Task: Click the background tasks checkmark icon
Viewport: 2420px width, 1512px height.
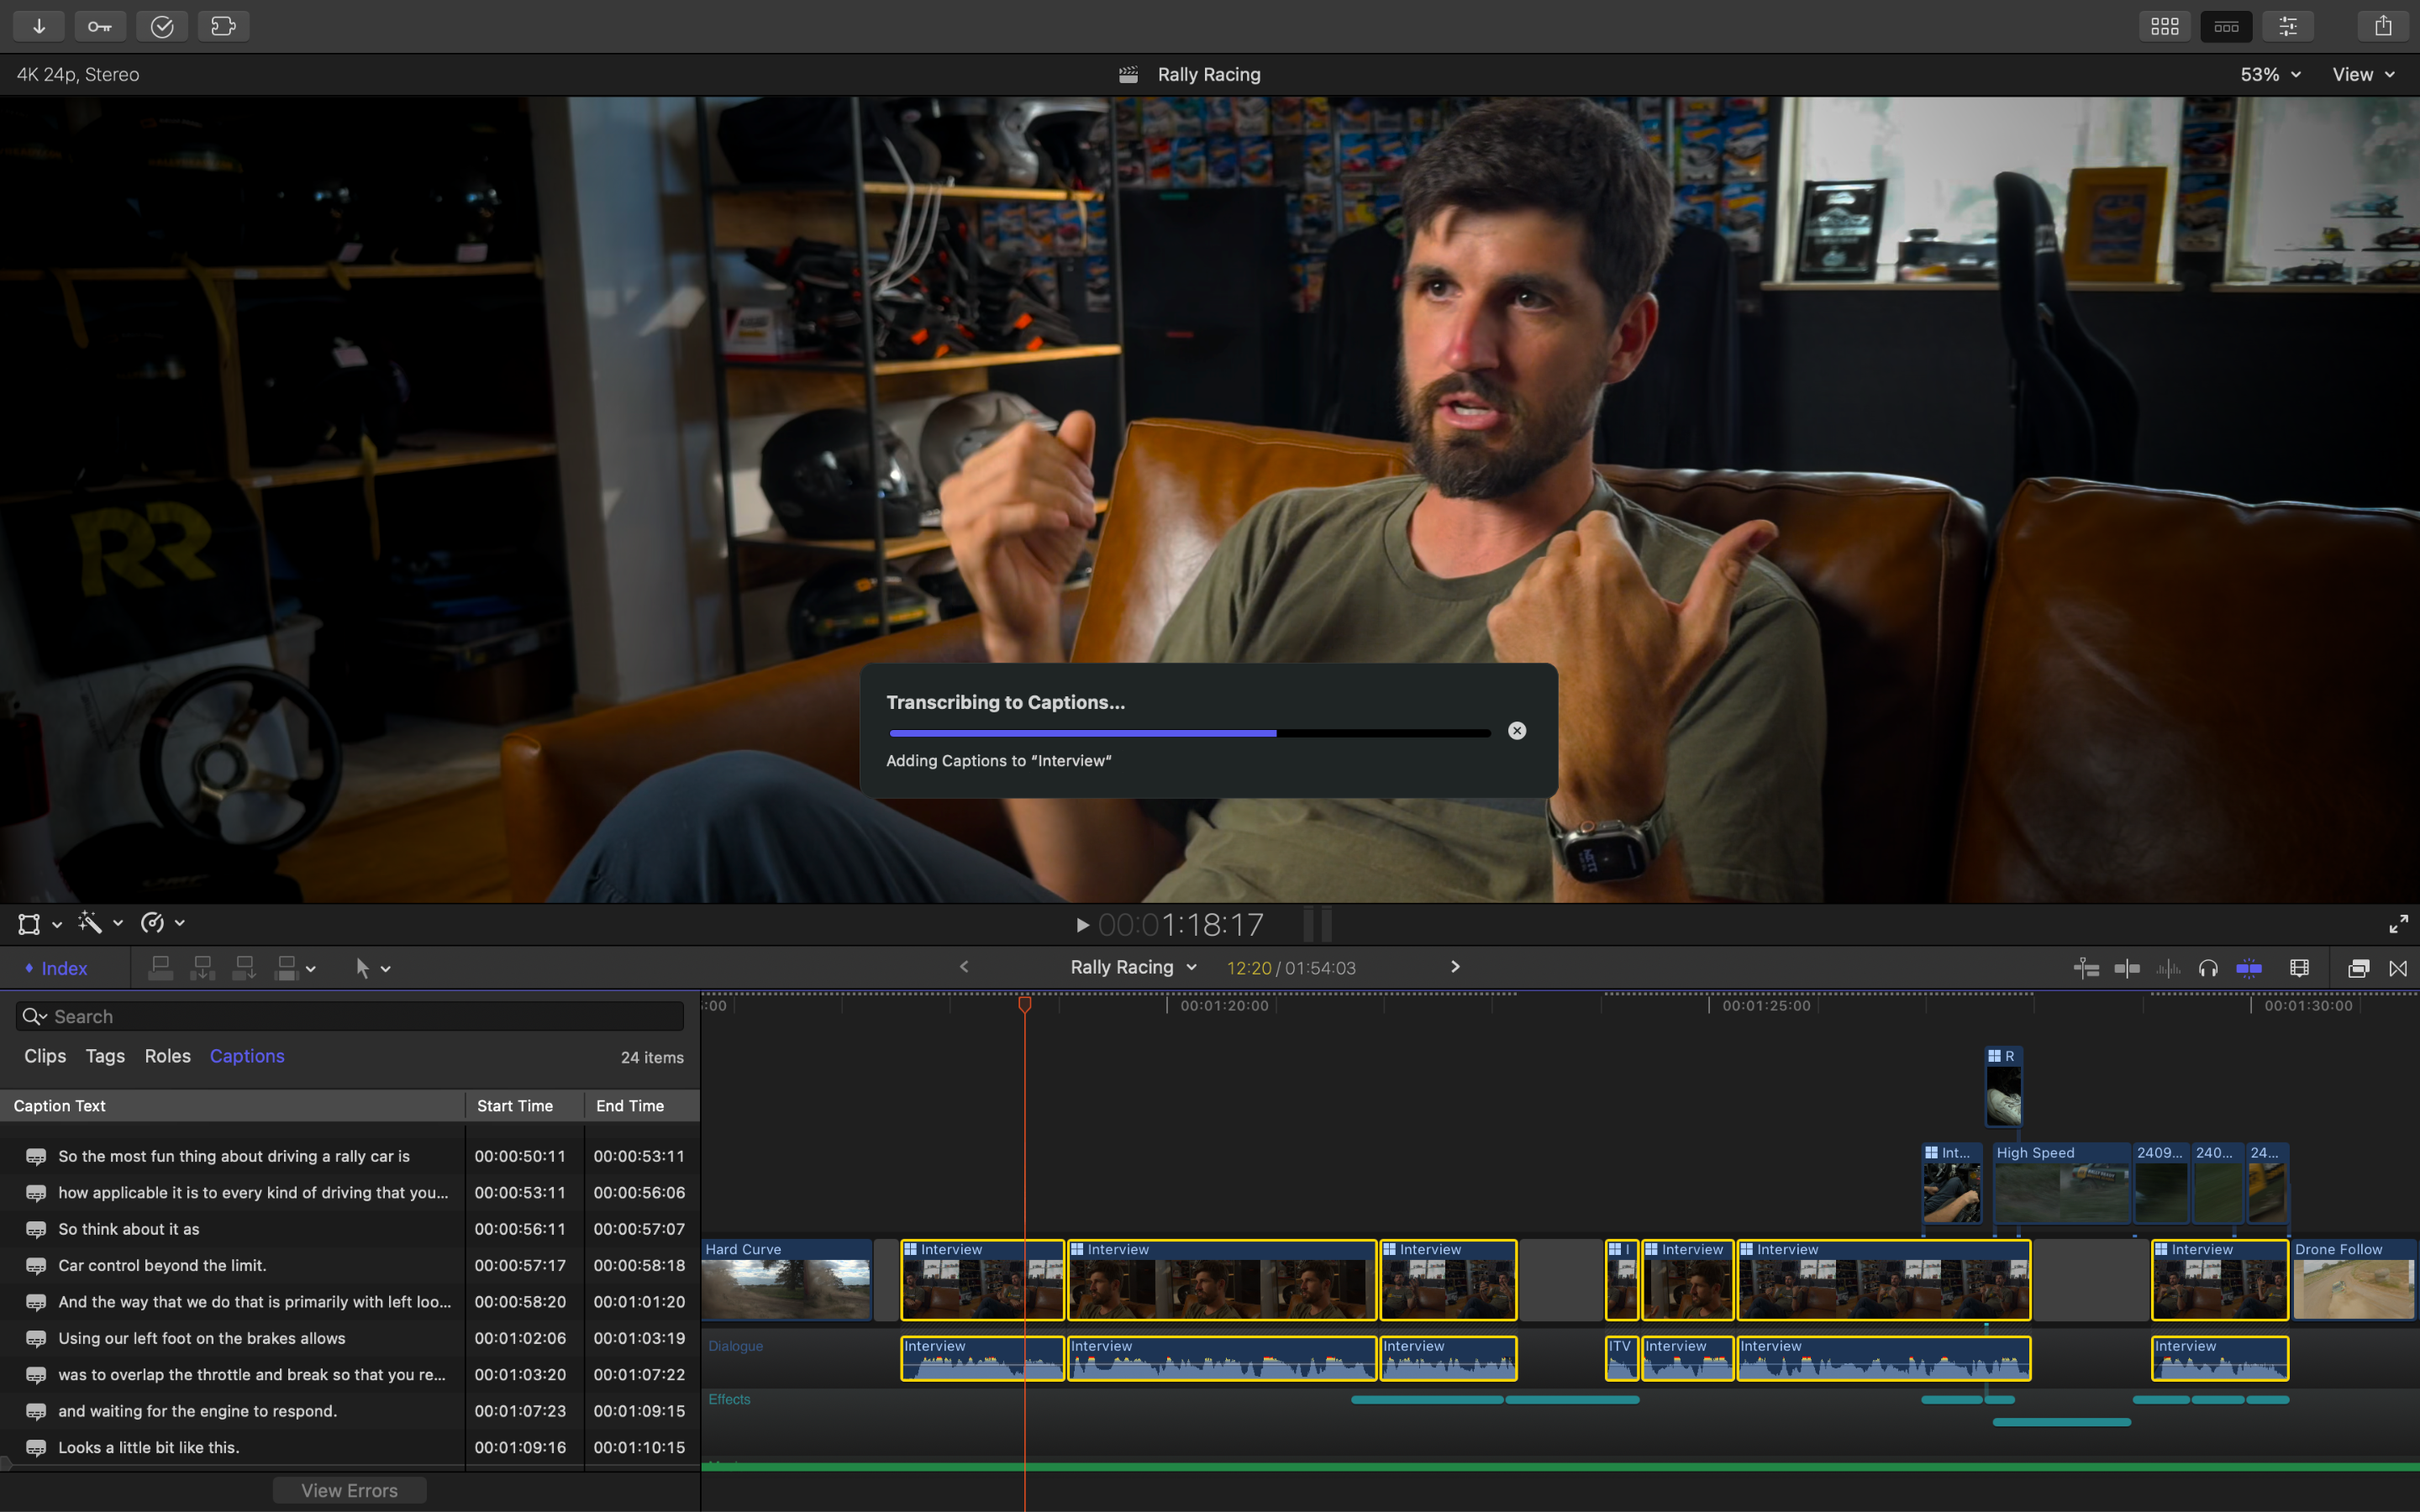Action: (162, 26)
